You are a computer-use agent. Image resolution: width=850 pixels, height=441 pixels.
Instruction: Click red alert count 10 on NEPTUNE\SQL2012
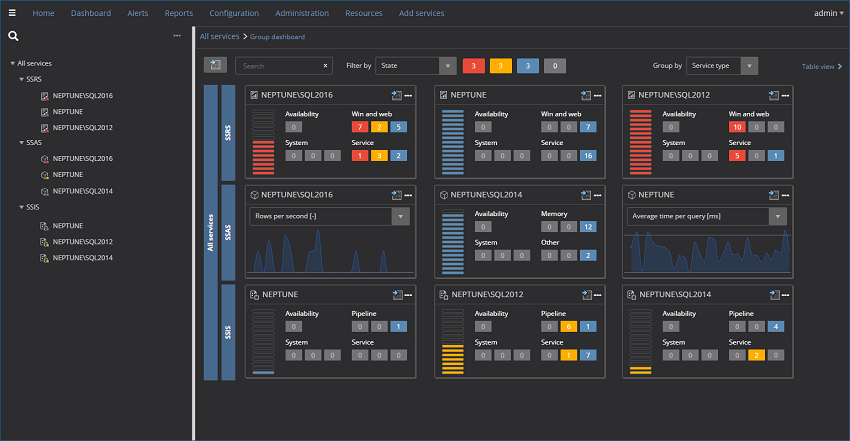pyautogui.click(x=737, y=127)
